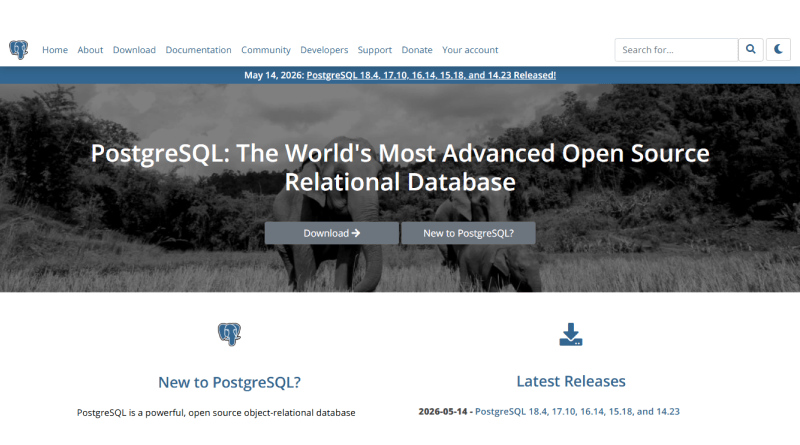
Task: Click the search magnifier button
Action: coord(751,50)
